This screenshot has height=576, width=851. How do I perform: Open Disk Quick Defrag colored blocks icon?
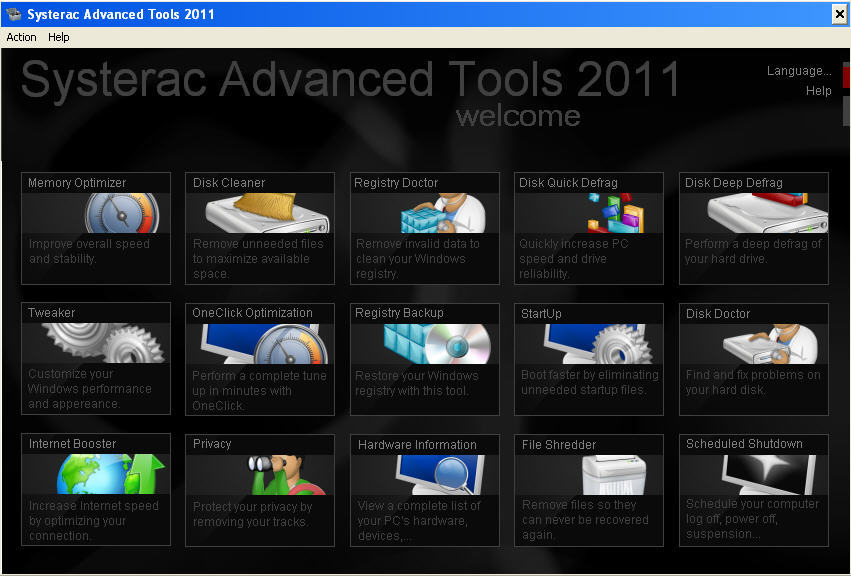point(615,213)
